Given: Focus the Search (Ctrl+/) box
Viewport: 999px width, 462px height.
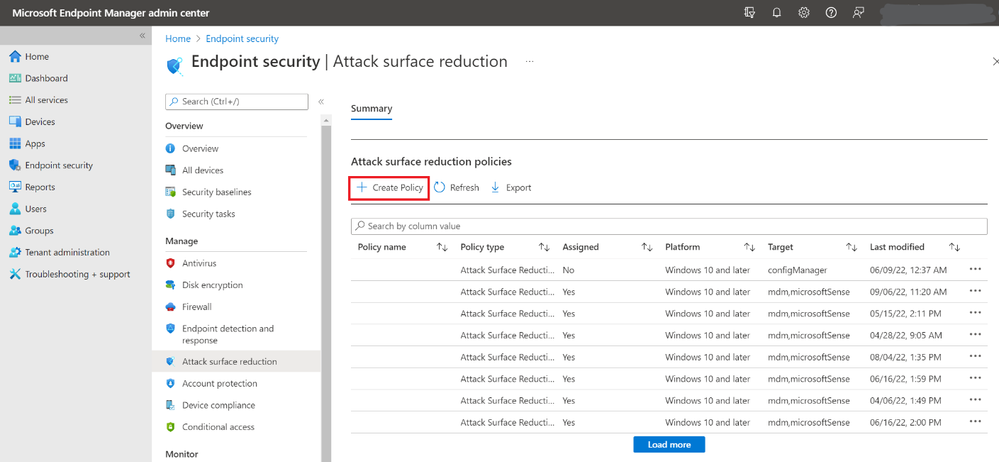Looking at the screenshot, I should click(236, 101).
